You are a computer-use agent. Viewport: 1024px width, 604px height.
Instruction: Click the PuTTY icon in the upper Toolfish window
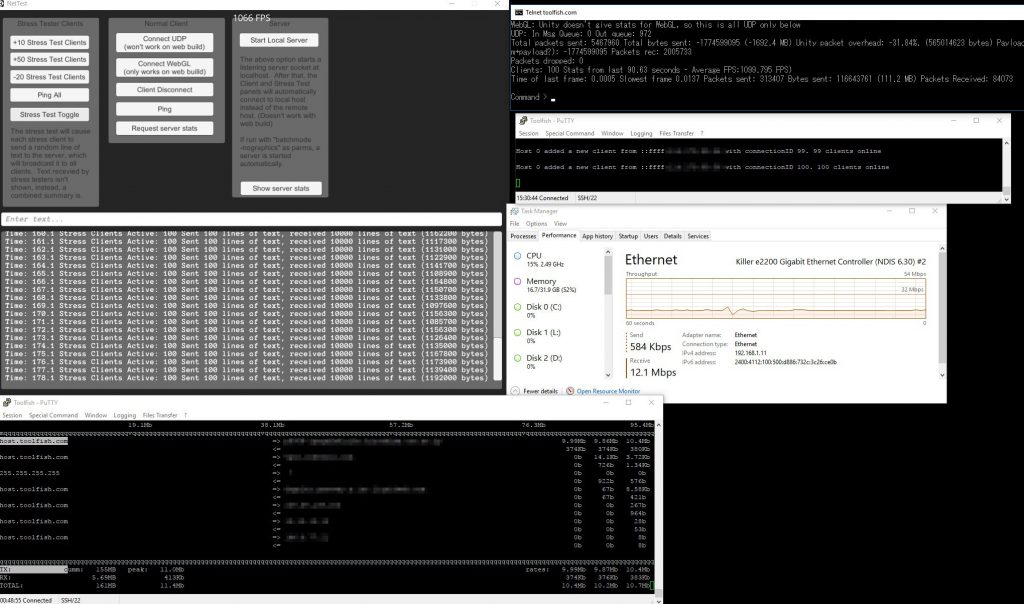coord(522,121)
